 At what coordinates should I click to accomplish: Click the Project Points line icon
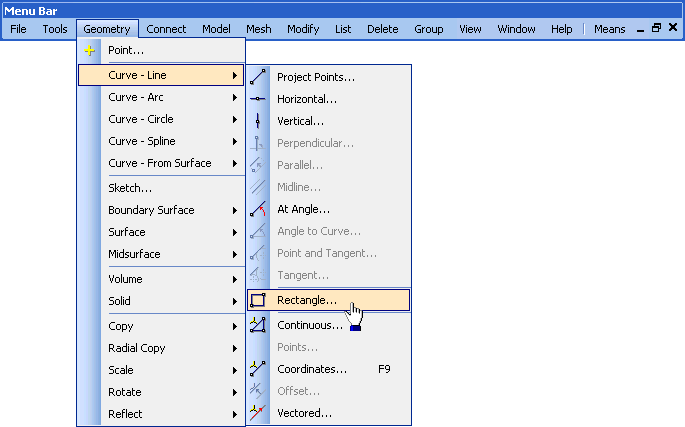[x=258, y=77]
